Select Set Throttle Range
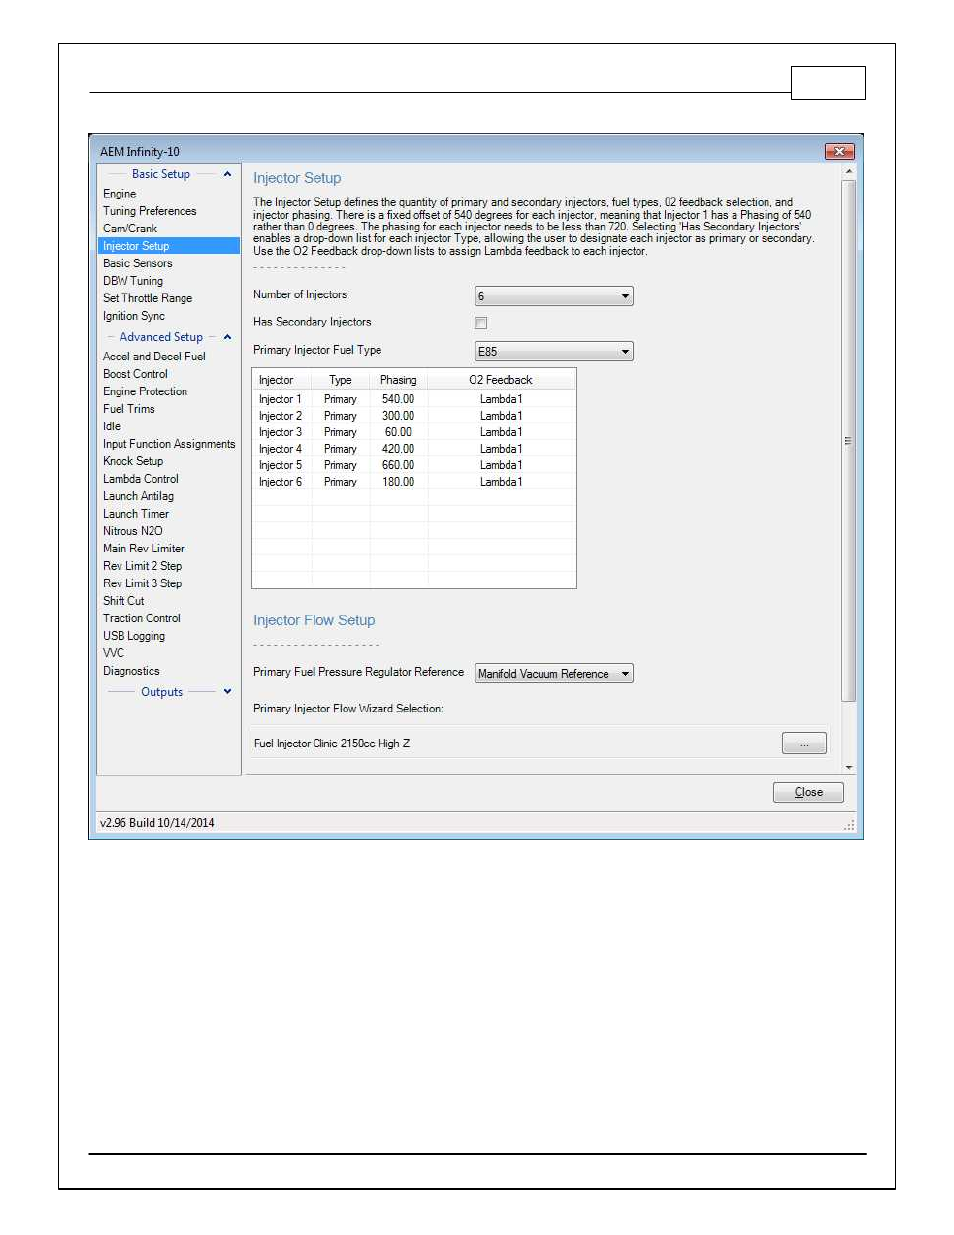 (x=148, y=298)
